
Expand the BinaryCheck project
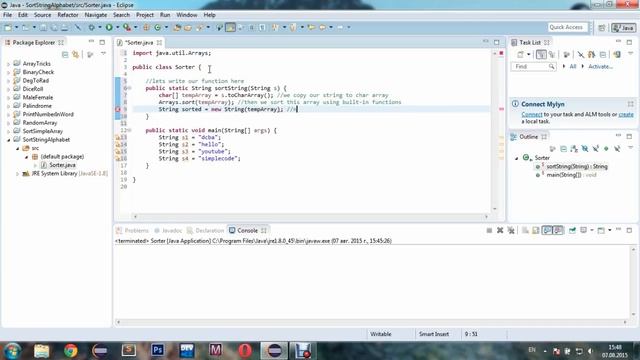point(8,72)
